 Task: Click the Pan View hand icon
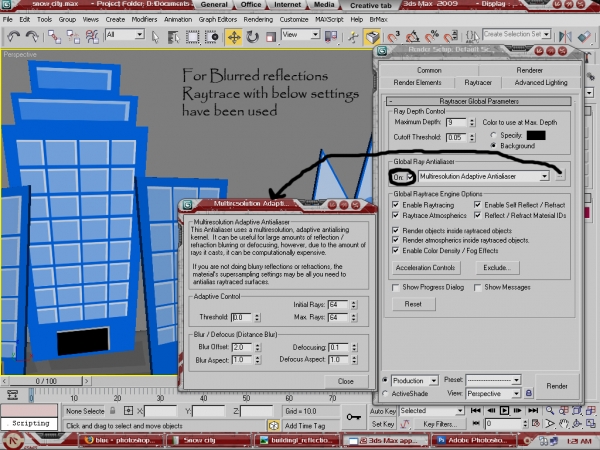point(563,424)
